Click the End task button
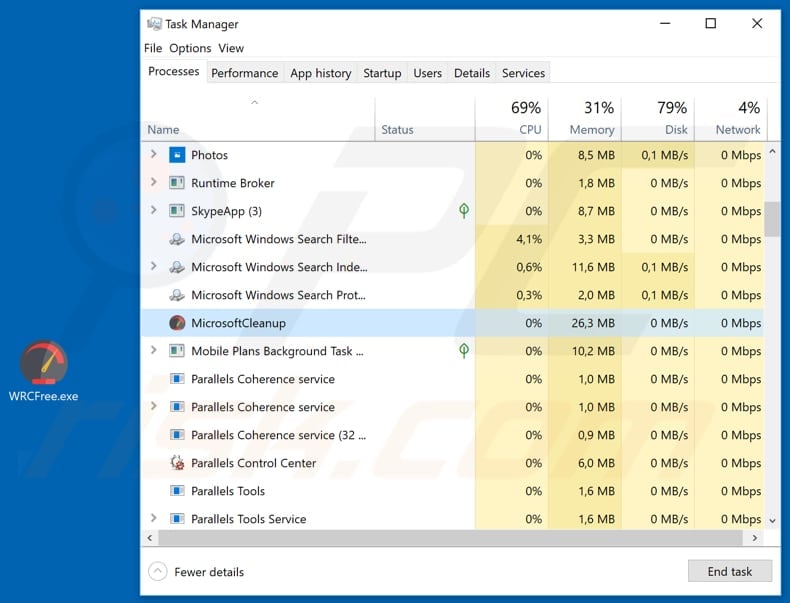 [730, 571]
